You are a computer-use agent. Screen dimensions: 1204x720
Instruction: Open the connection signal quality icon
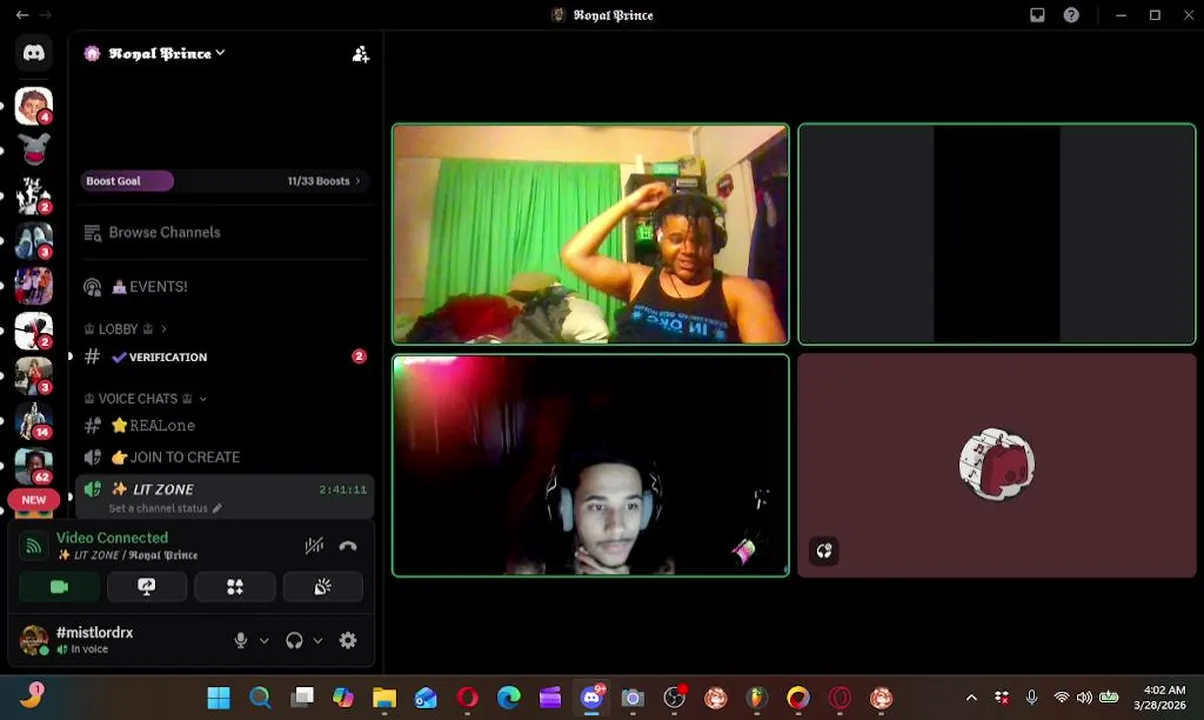33,546
